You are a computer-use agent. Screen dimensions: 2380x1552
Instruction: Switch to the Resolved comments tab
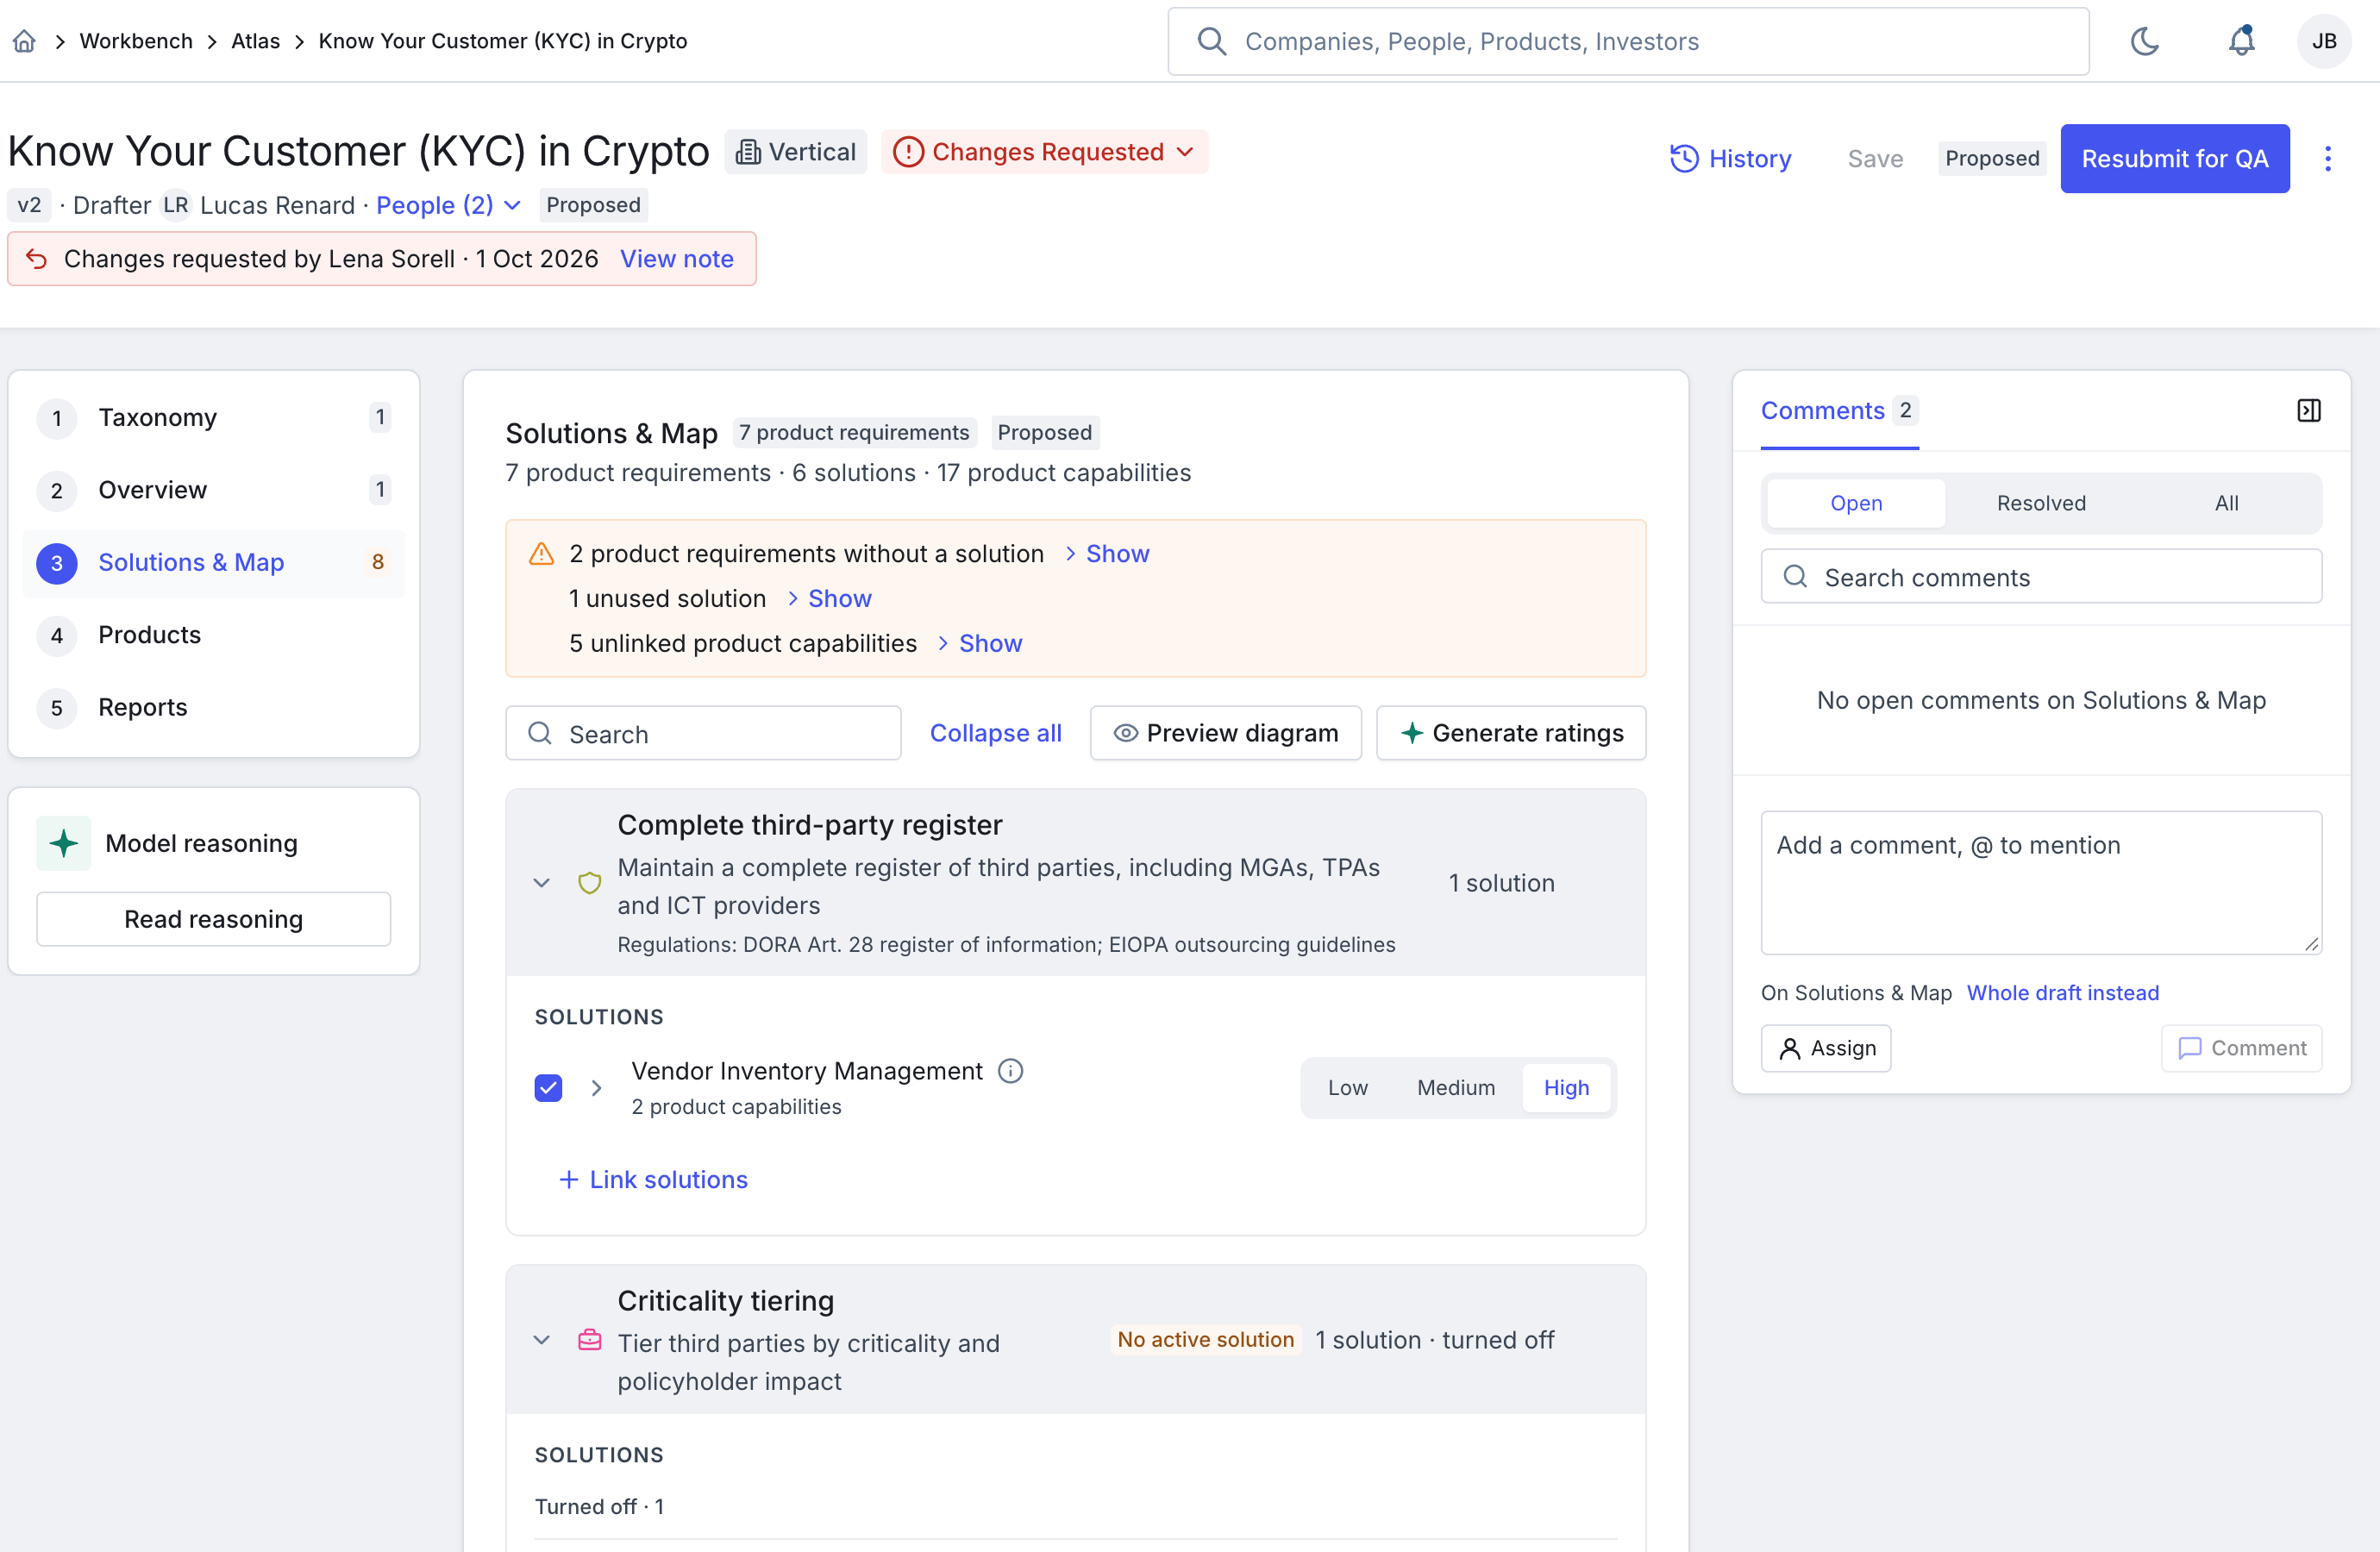click(2041, 503)
